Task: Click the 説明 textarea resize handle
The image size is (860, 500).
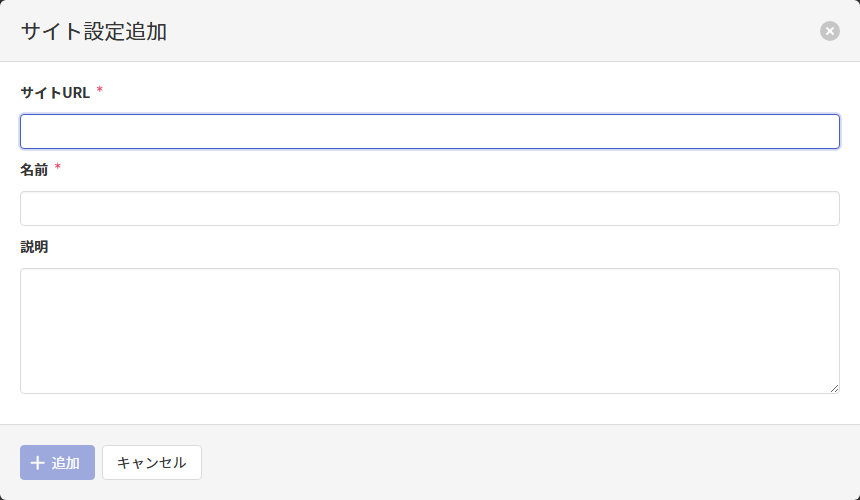Action: [x=834, y=388]
